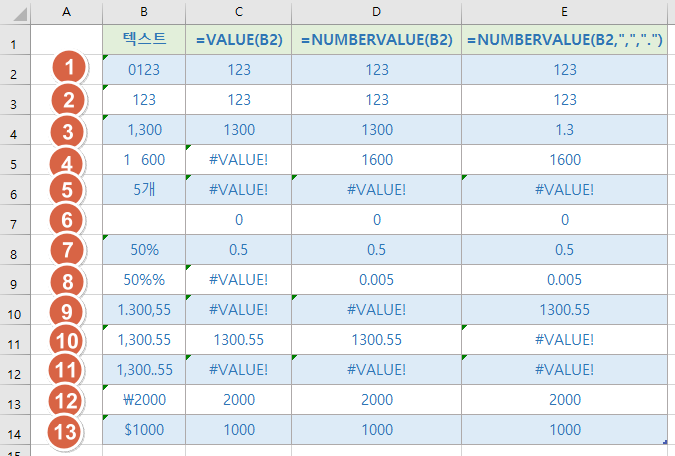Click the =NUMBERVALUE(B2) header cell in column D

click(x=376, y=40)
